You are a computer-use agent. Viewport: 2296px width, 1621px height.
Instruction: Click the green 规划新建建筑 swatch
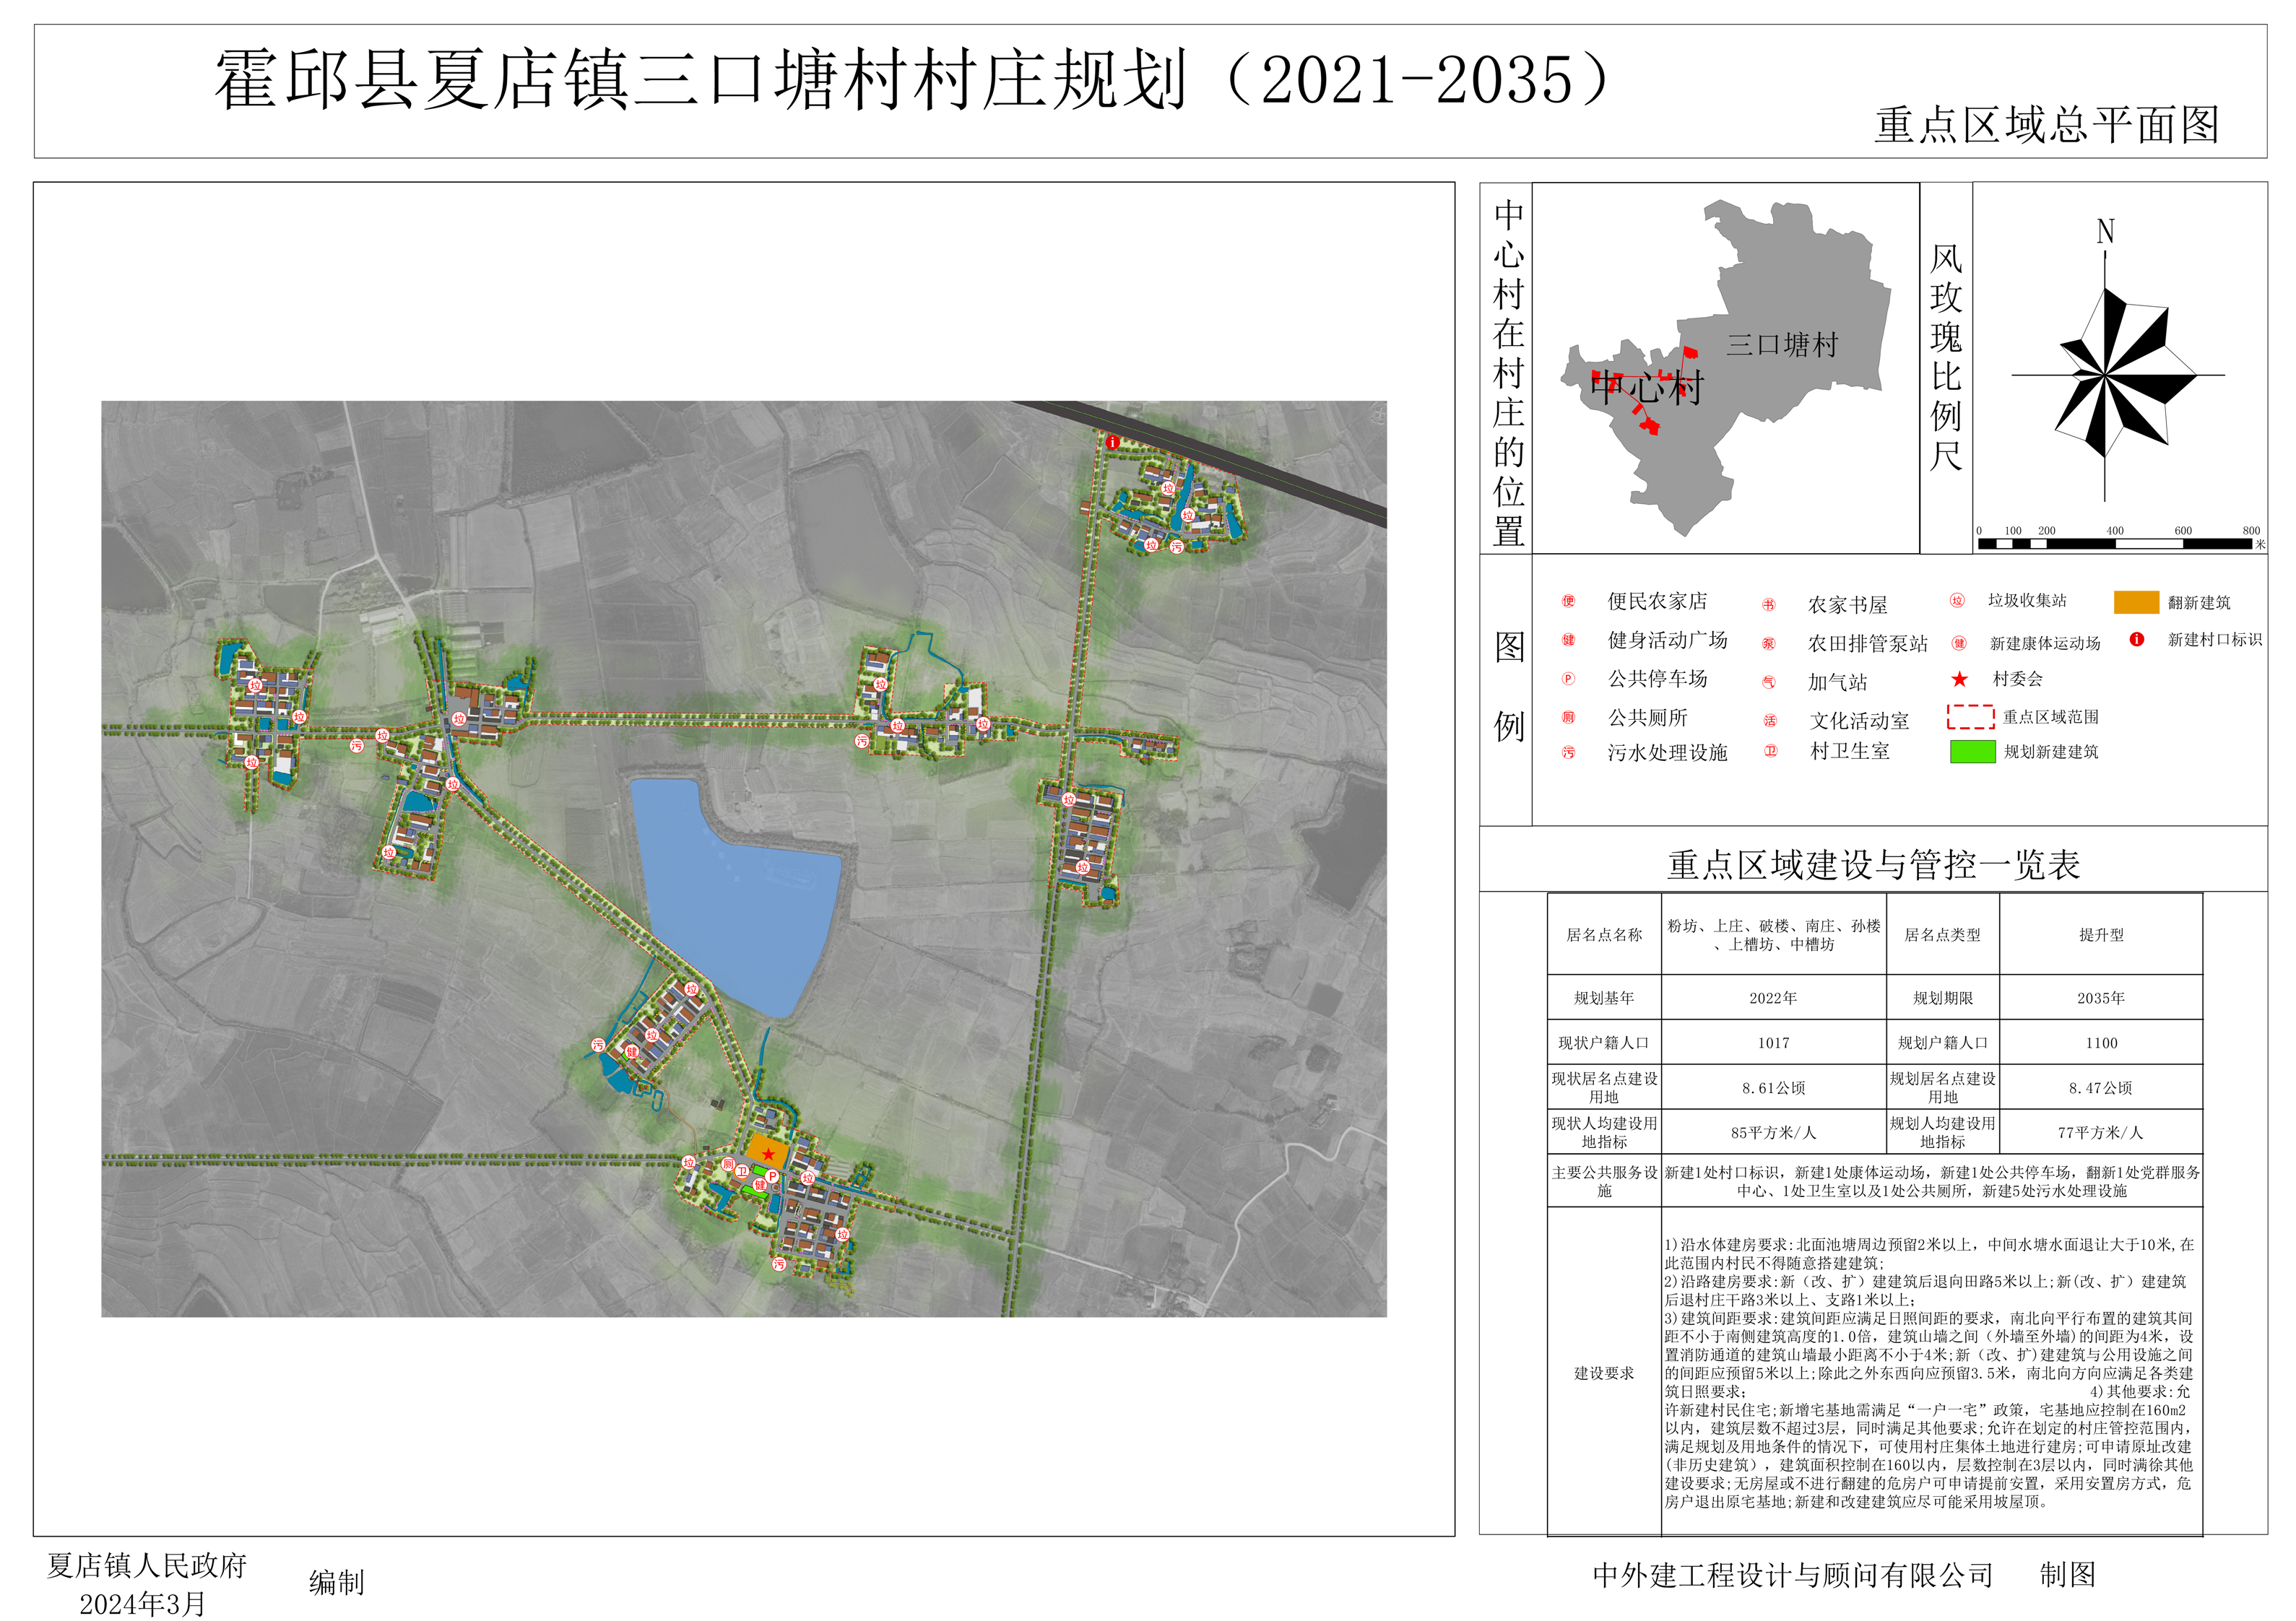pyautogui.click(x=1972, y=752)
